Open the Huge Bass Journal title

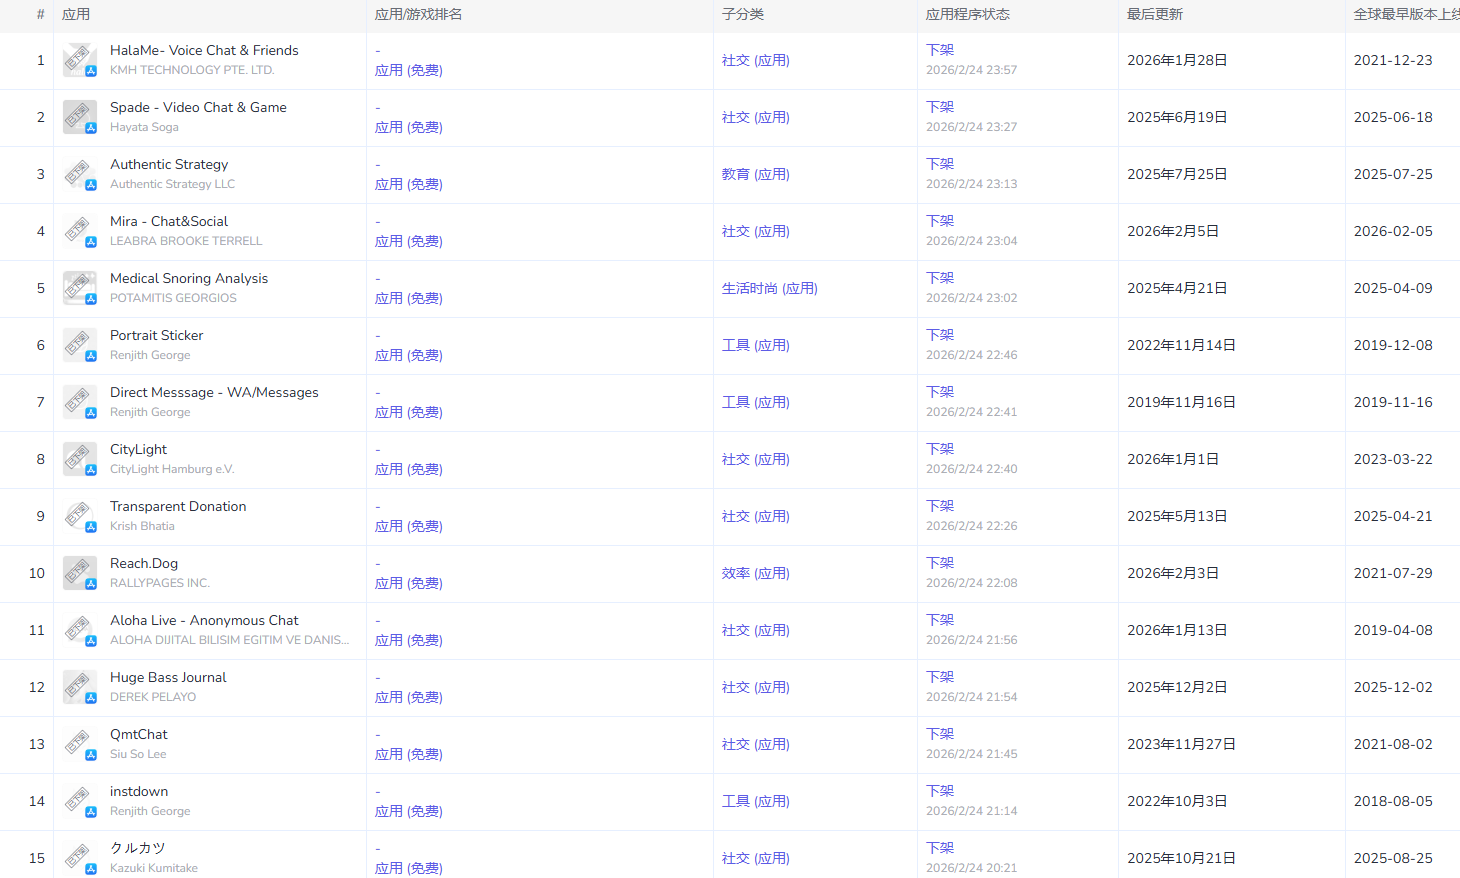[168, 677]
